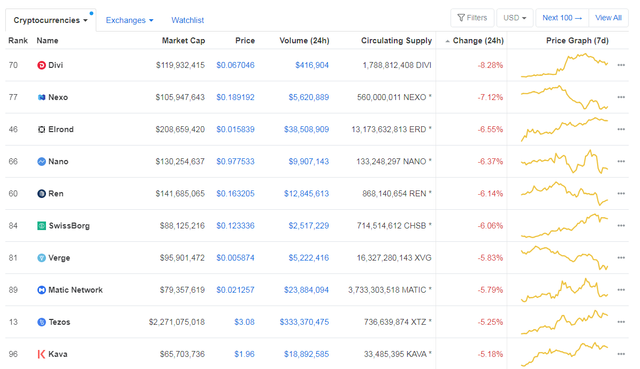The width and height of the screenshot is (640, 369).
Task: Open the SwissBorg coin name link
Action: (x=69, y=226)
